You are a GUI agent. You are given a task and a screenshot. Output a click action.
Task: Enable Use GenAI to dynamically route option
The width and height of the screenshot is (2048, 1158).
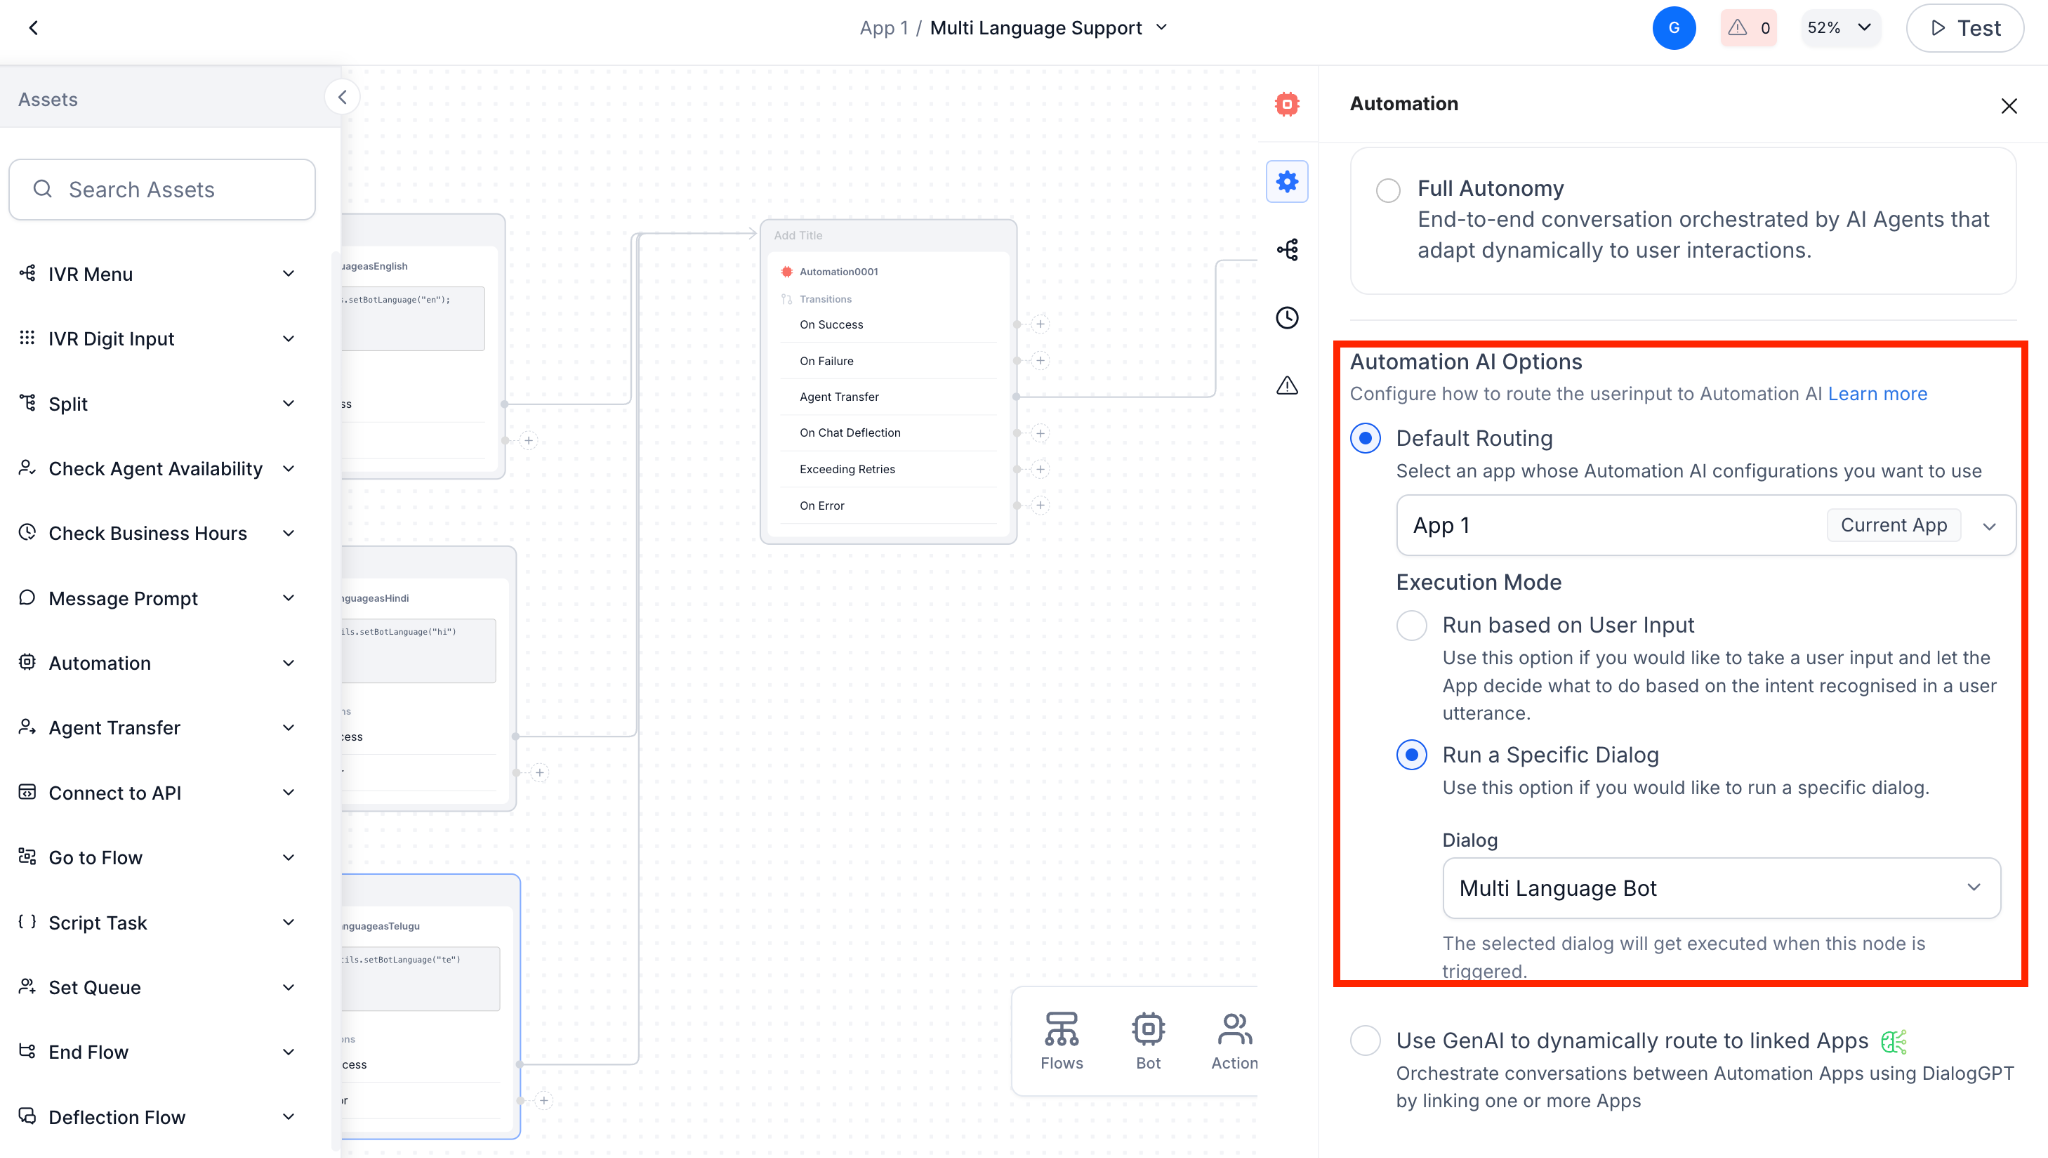1365,1041
